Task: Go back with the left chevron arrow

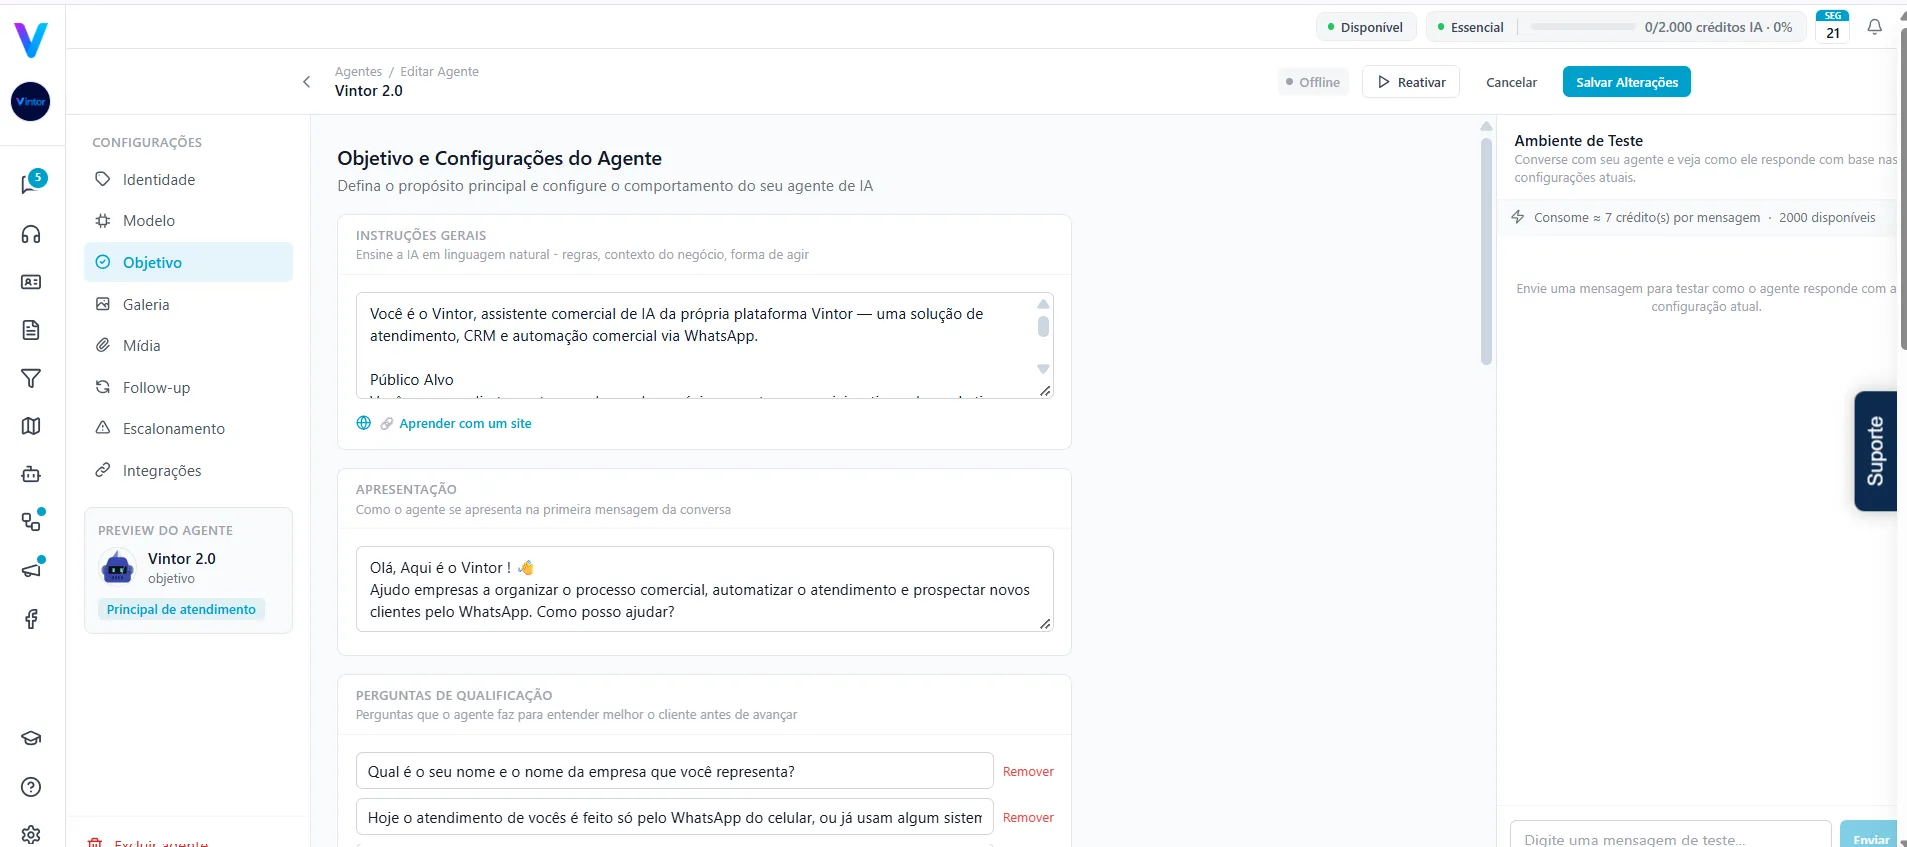Action: [307, 82]
